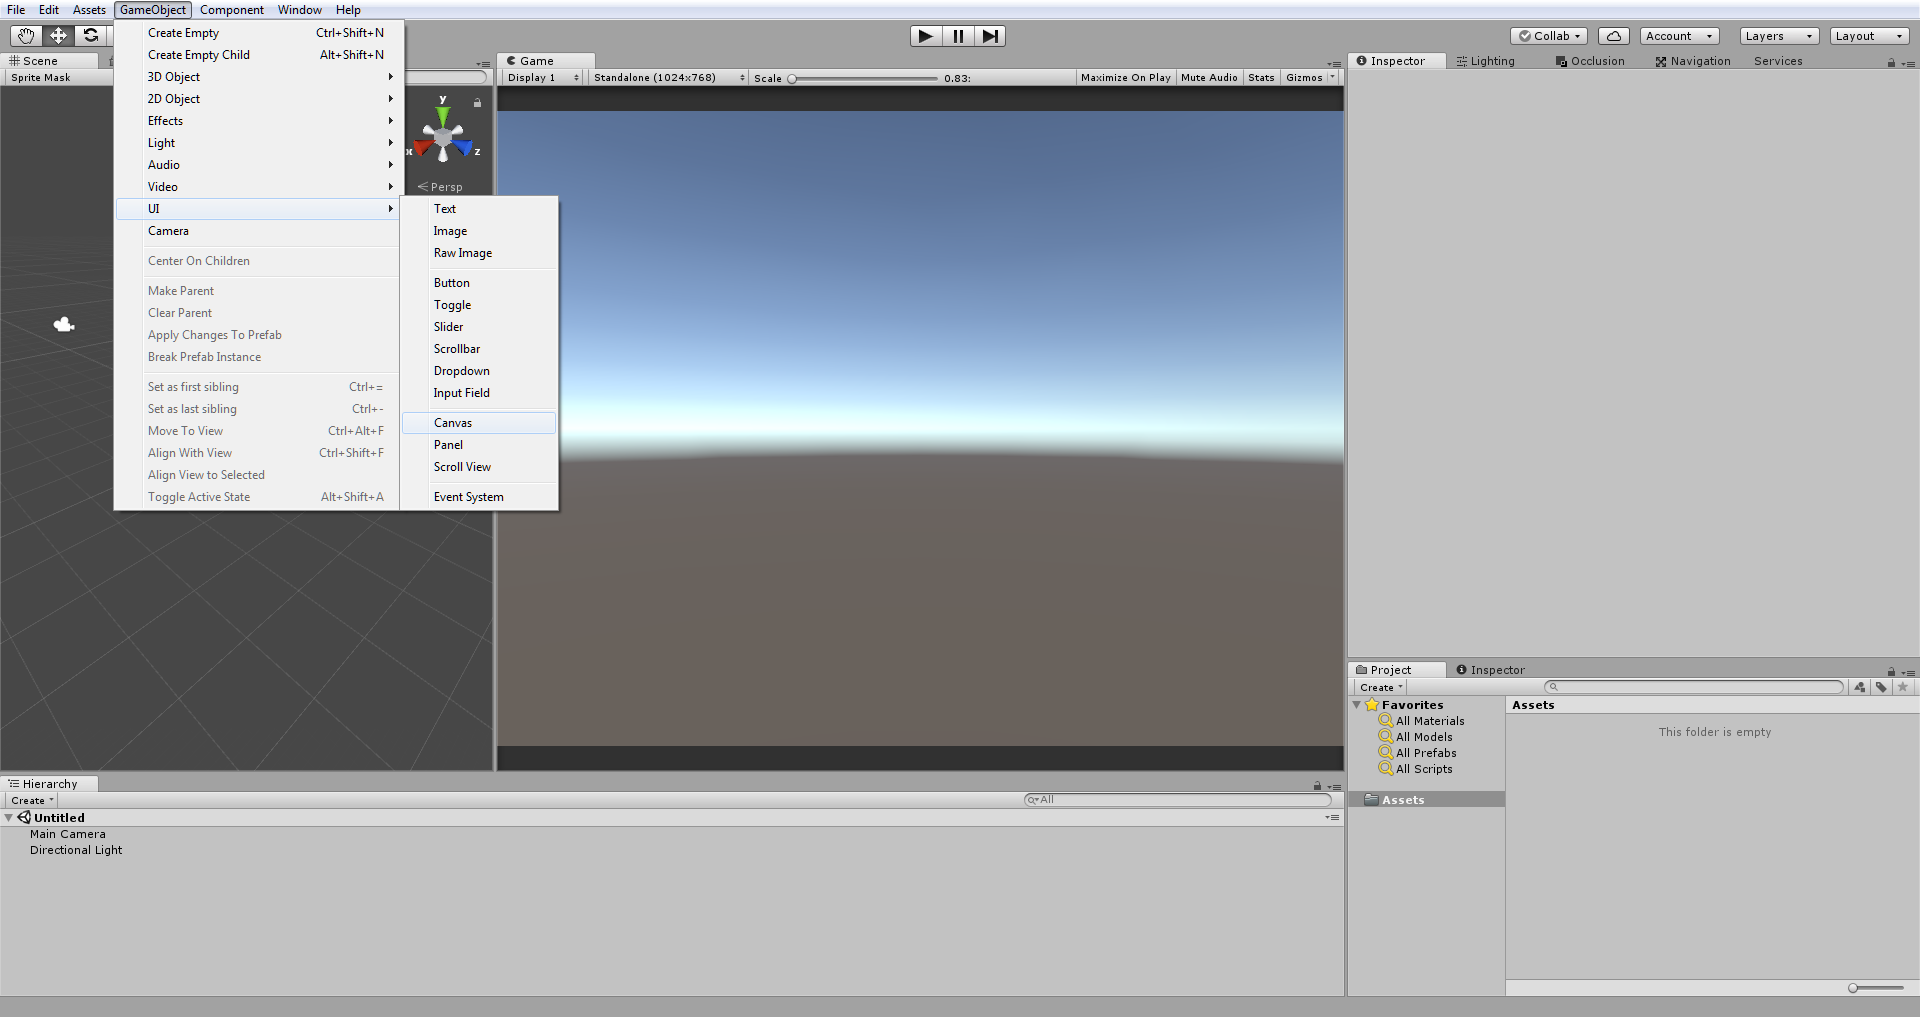The image size is (1920, 1017).
Task: Collapse the Favorites tree in Project
Action: click(x=1357, y=705)
